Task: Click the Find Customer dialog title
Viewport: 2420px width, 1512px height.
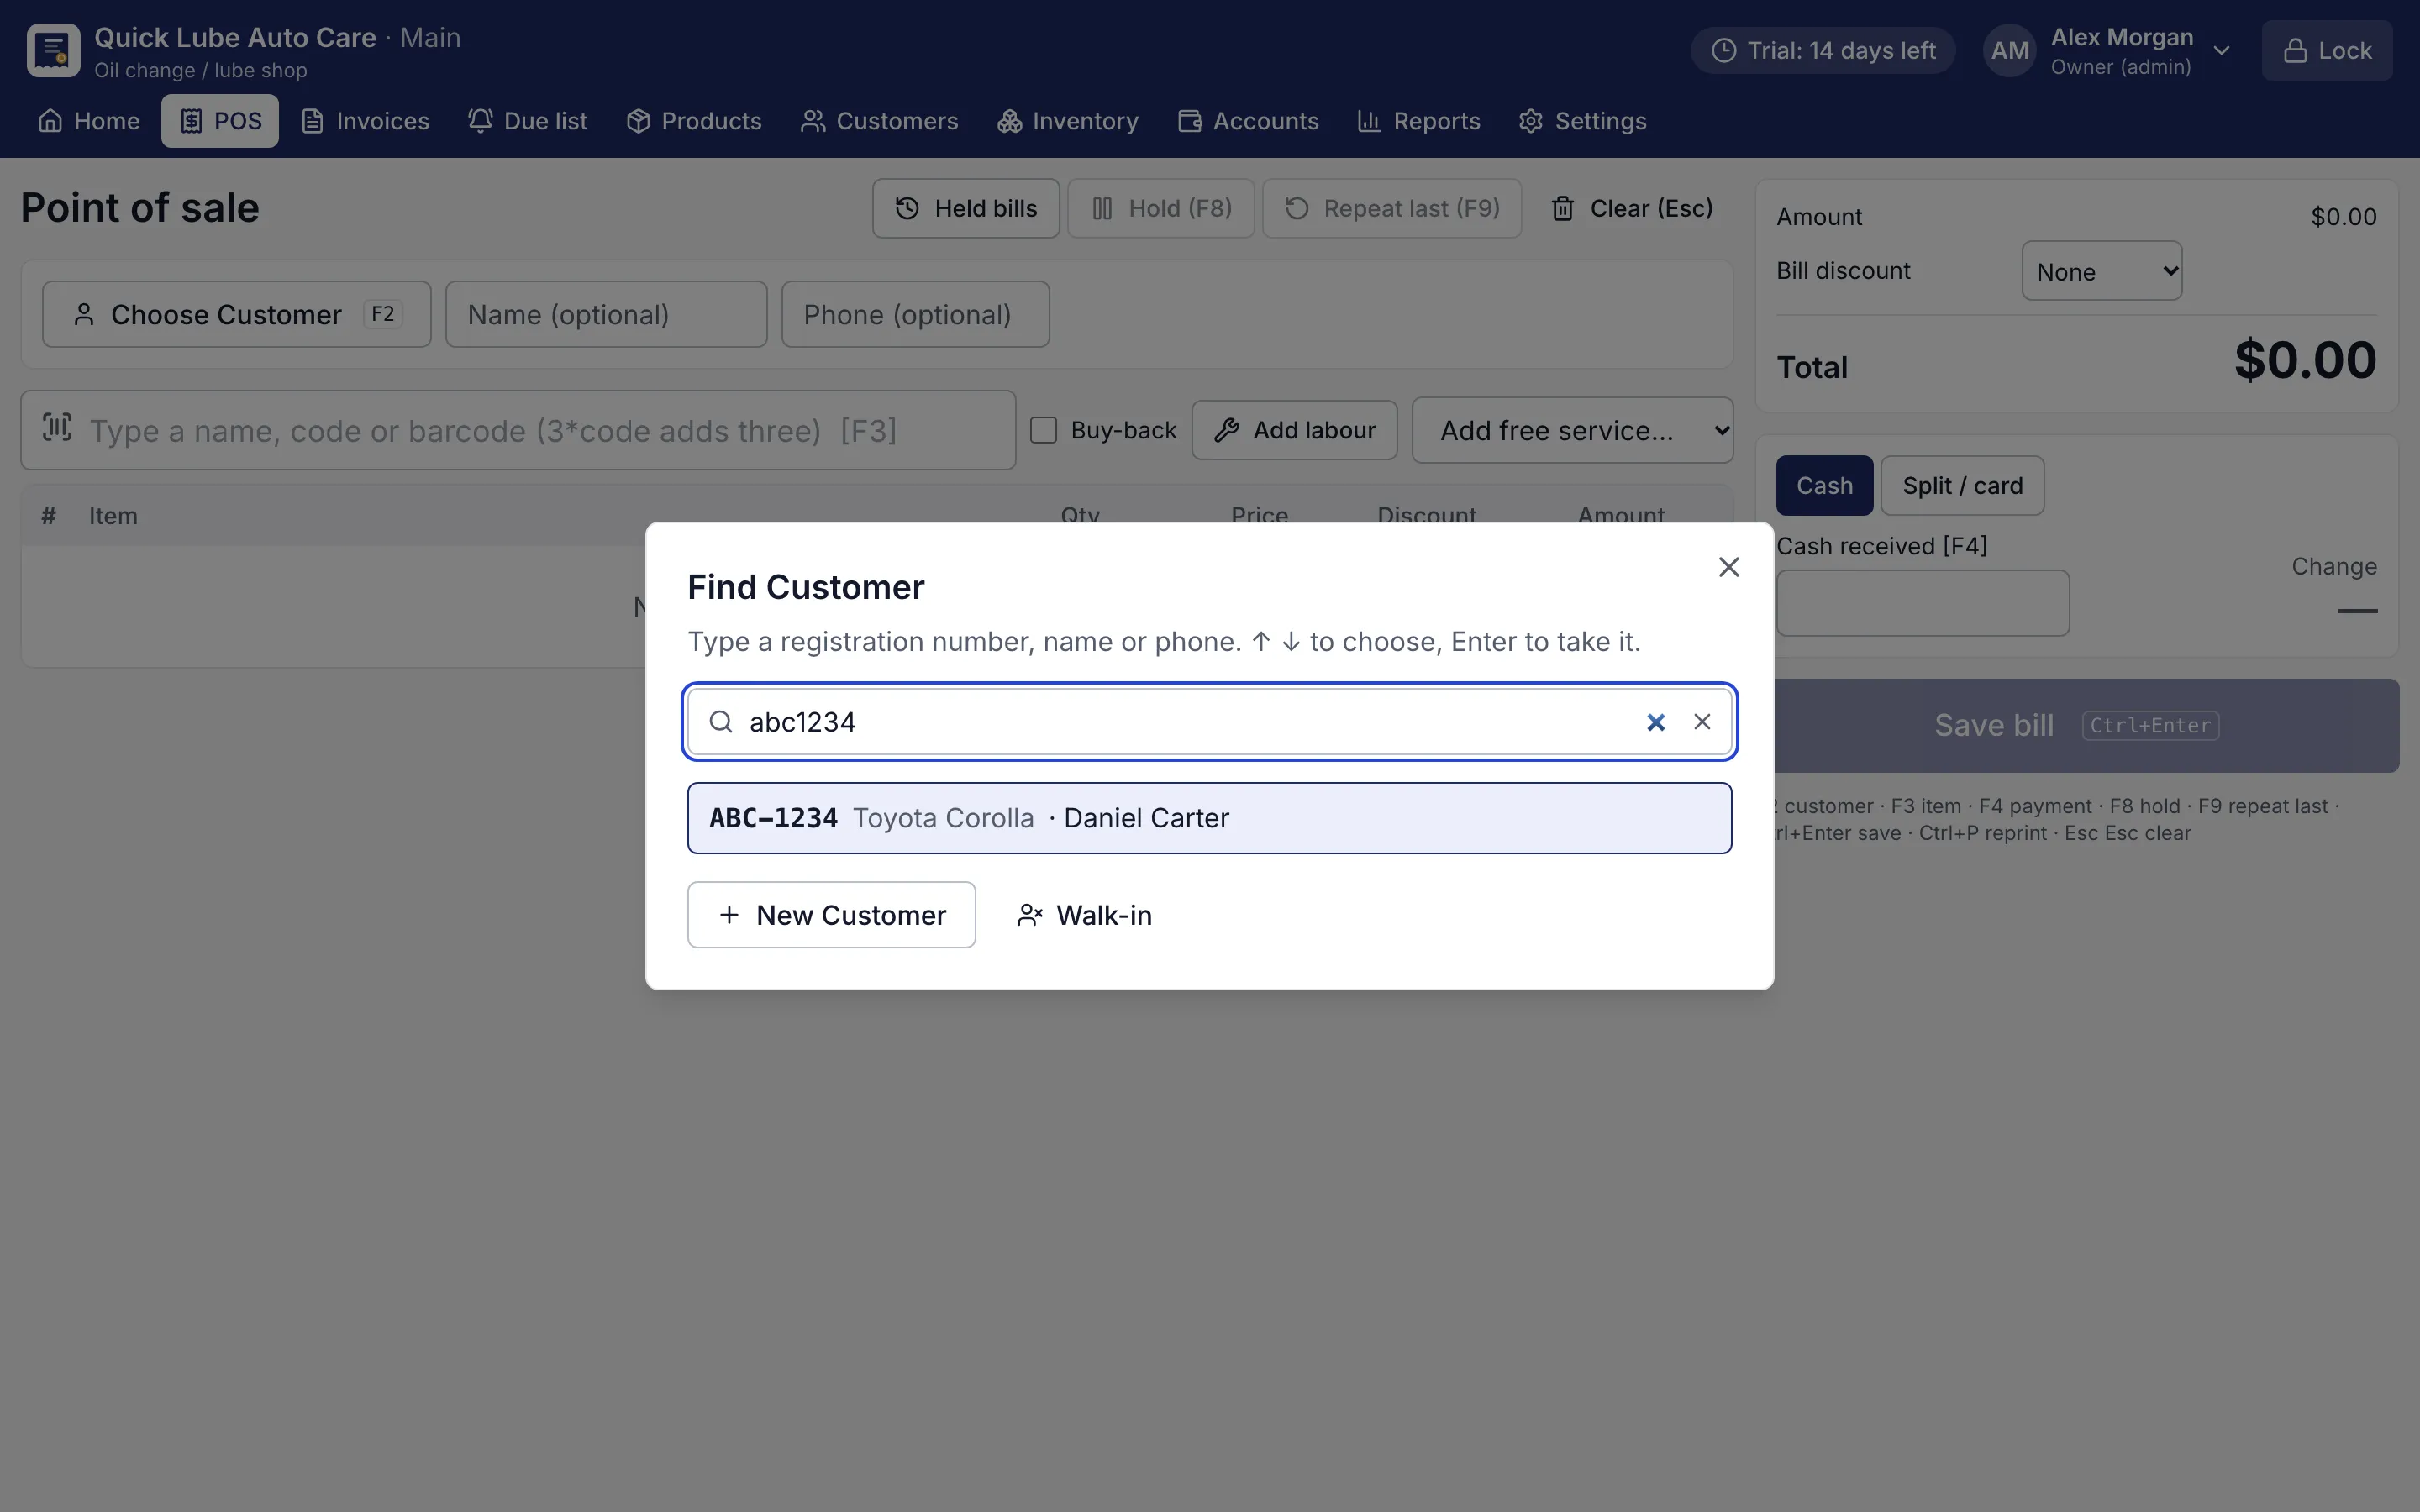Action: tap(806, 587)
